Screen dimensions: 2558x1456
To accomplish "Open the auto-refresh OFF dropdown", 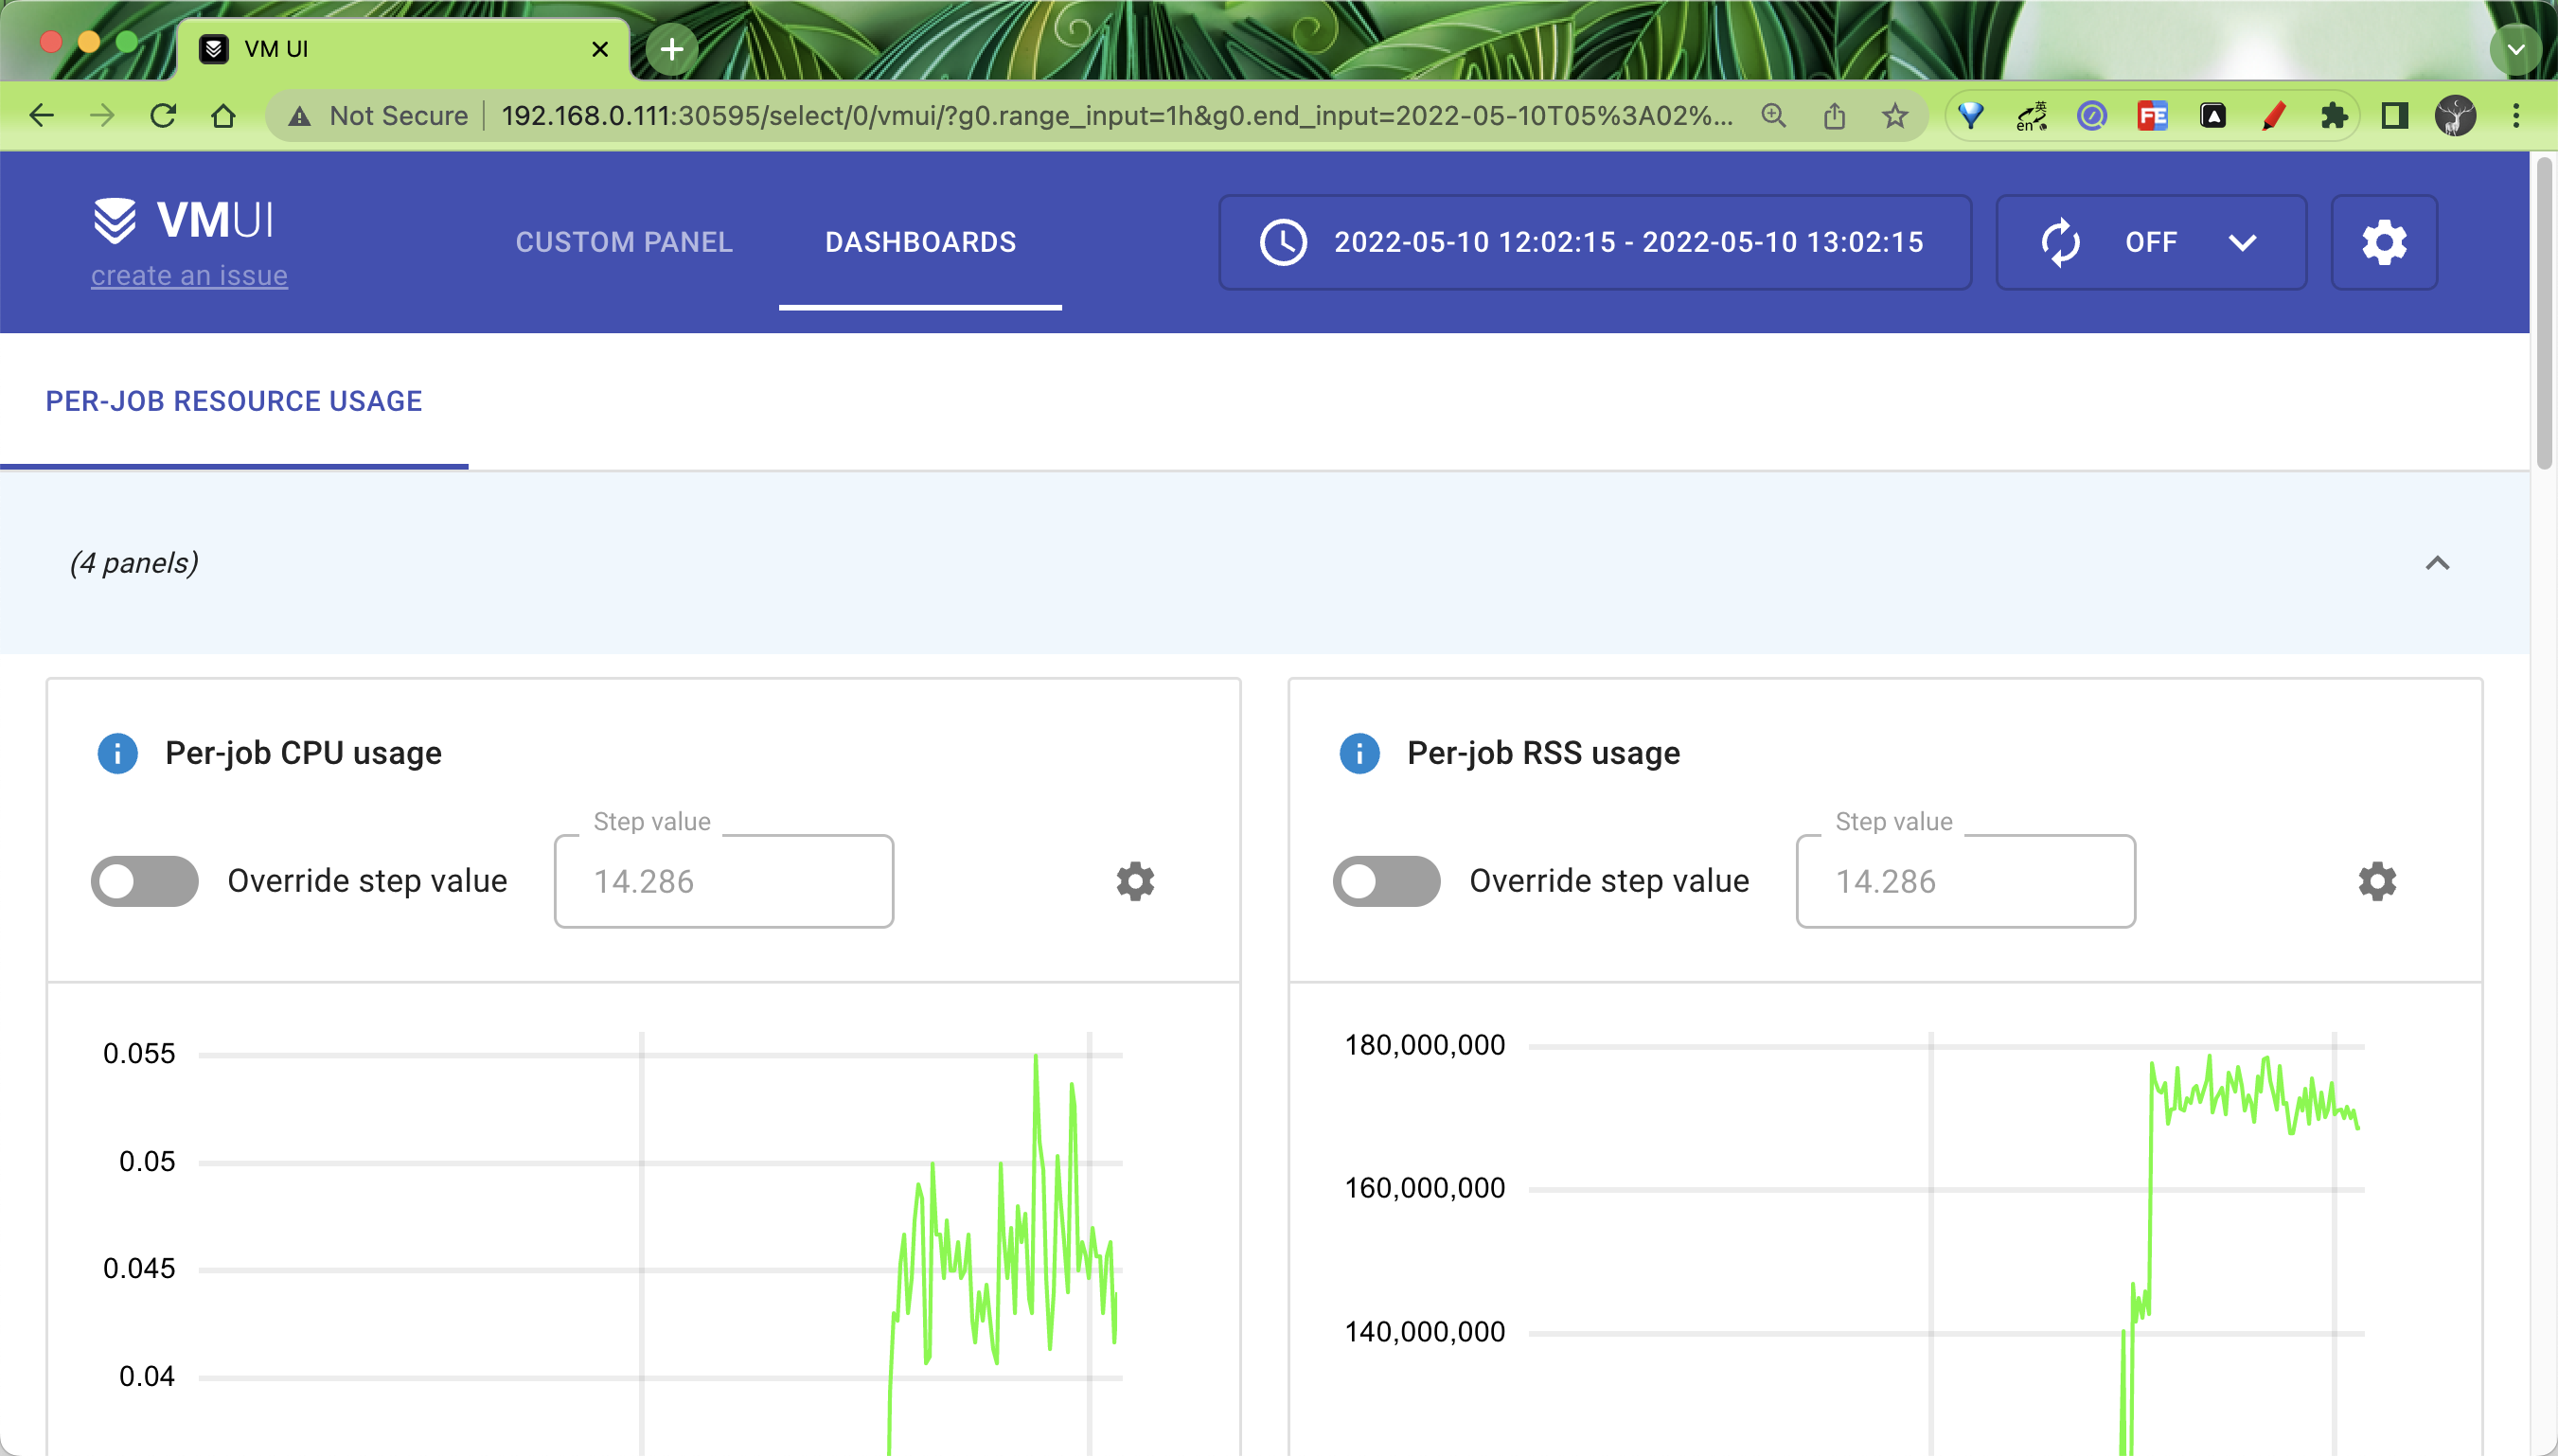I will pyautogui.click(x=2150, y=242).
